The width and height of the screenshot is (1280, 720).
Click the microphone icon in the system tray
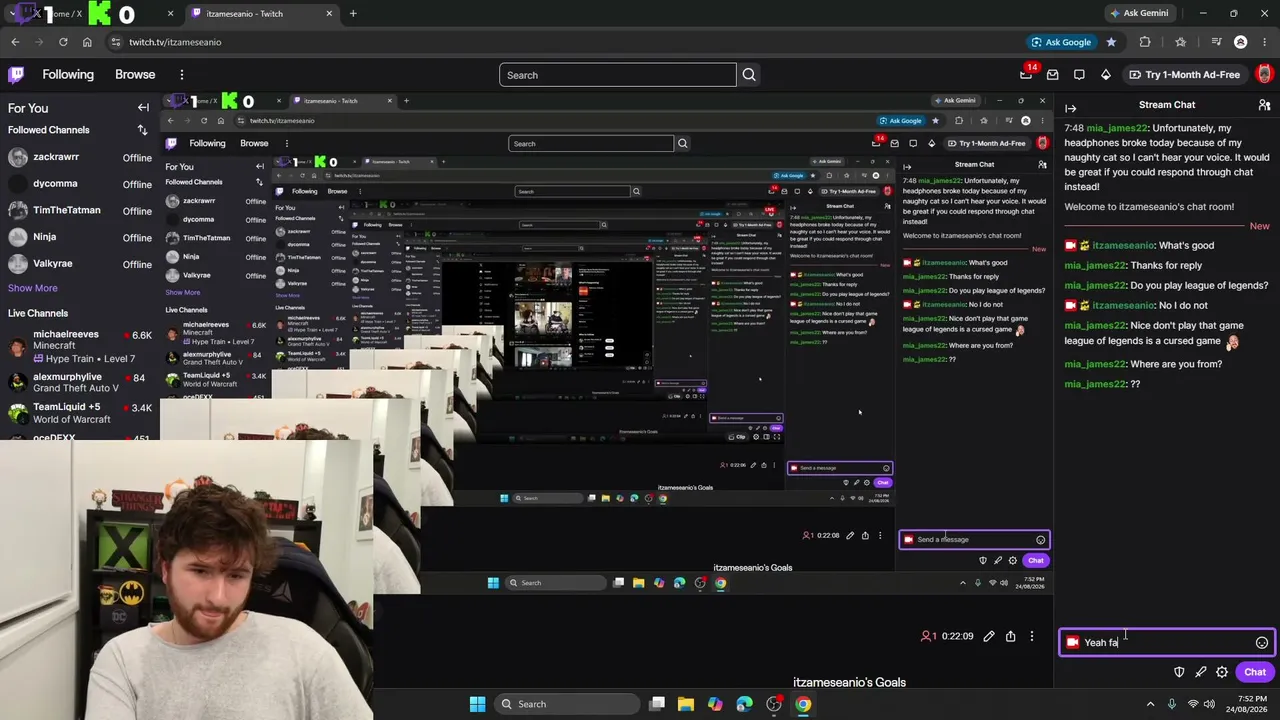(1171, 704)
